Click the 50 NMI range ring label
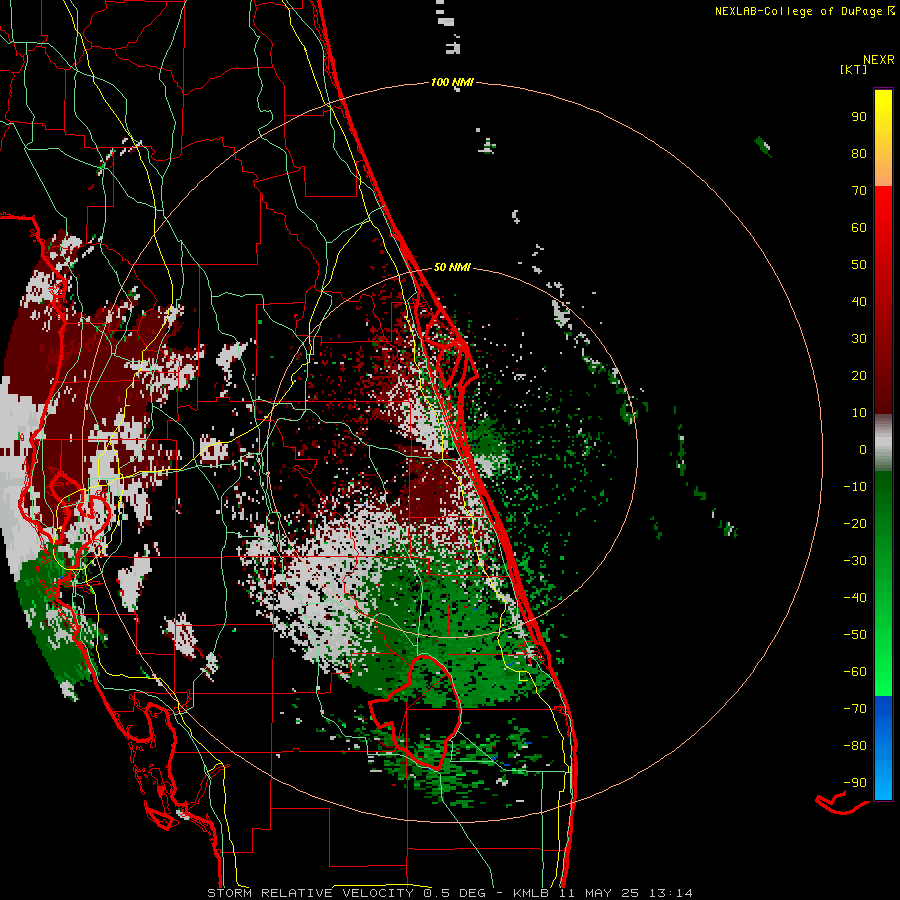This screenshot has height=900, width=900. 452,267
